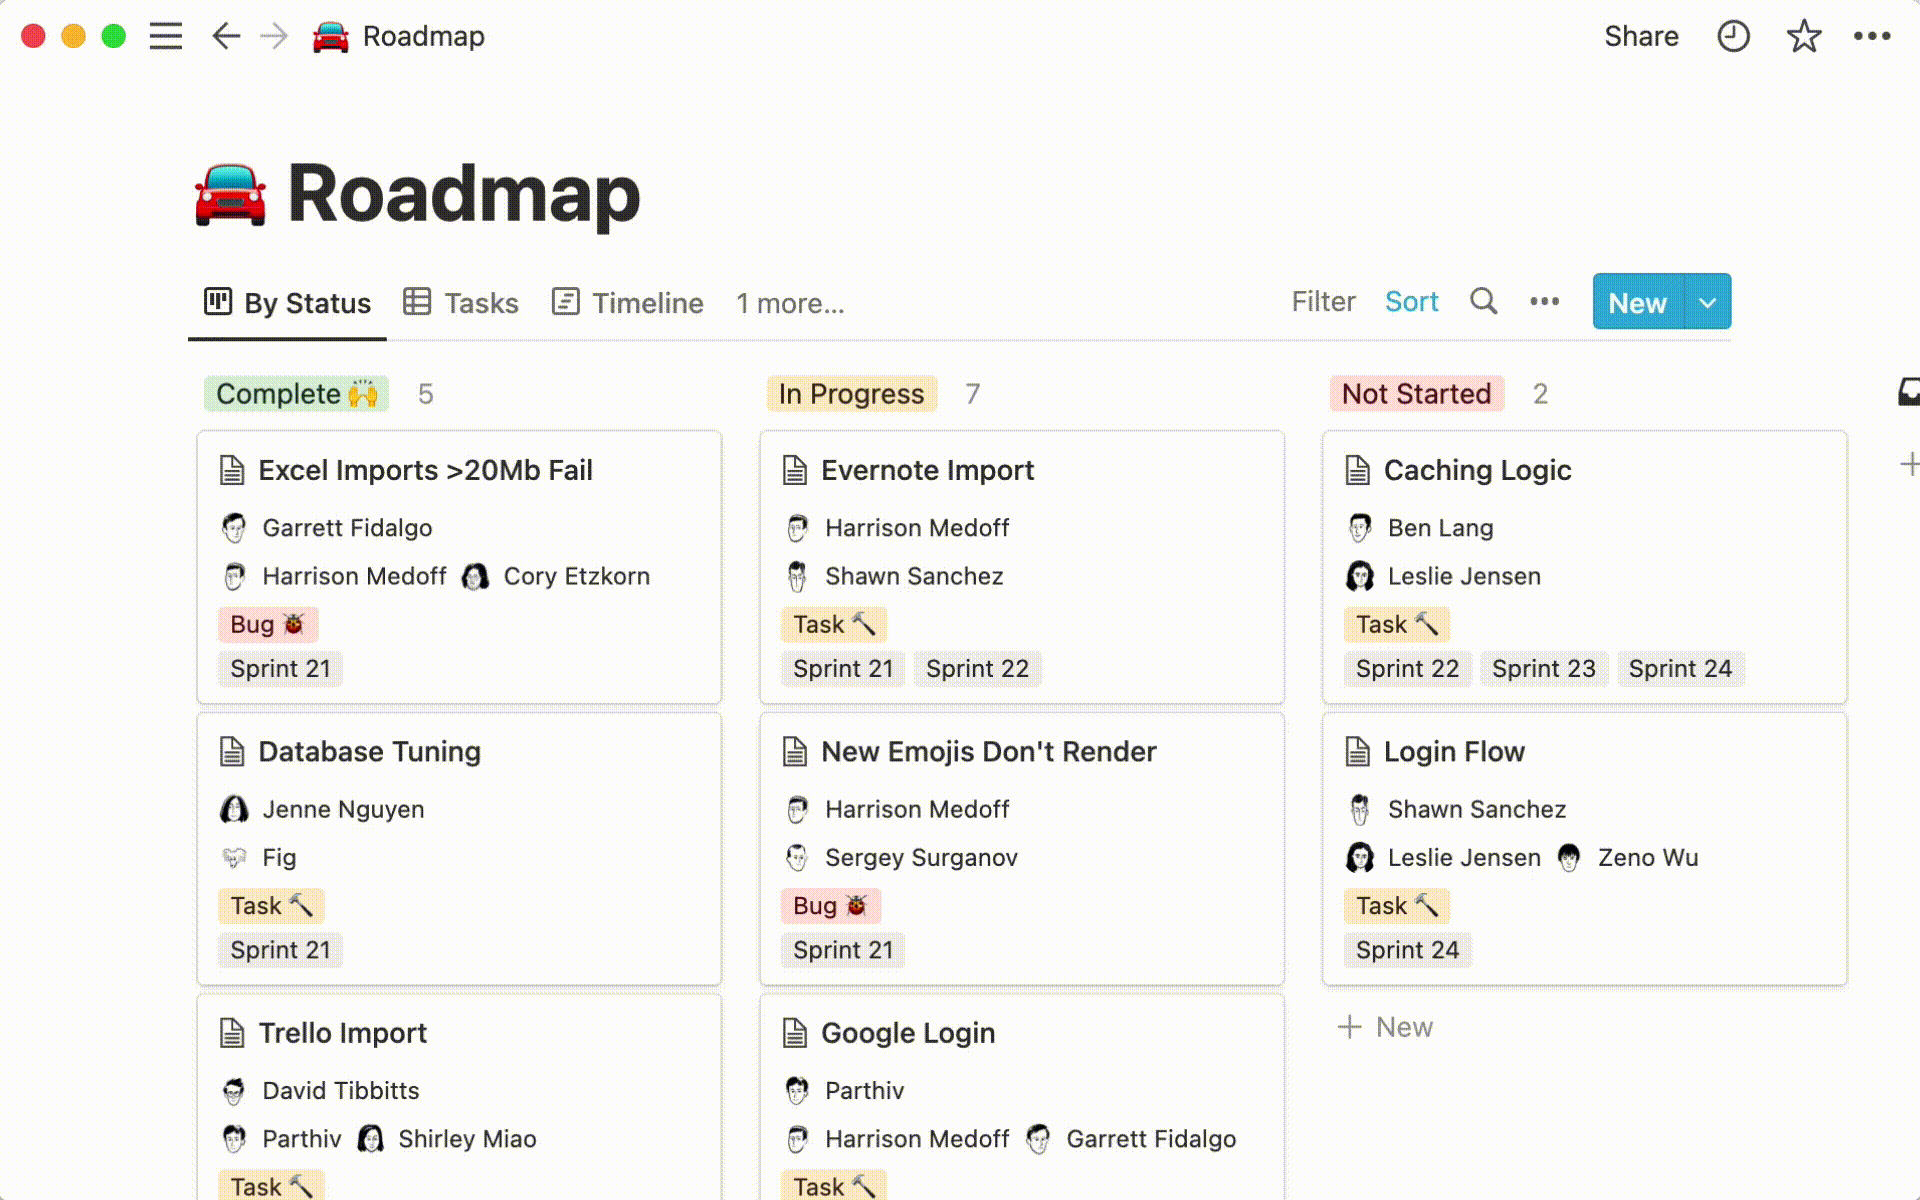Click the green Complete status label
Viewport: 1920px width, 1200px height.
(x=296, y=394)
